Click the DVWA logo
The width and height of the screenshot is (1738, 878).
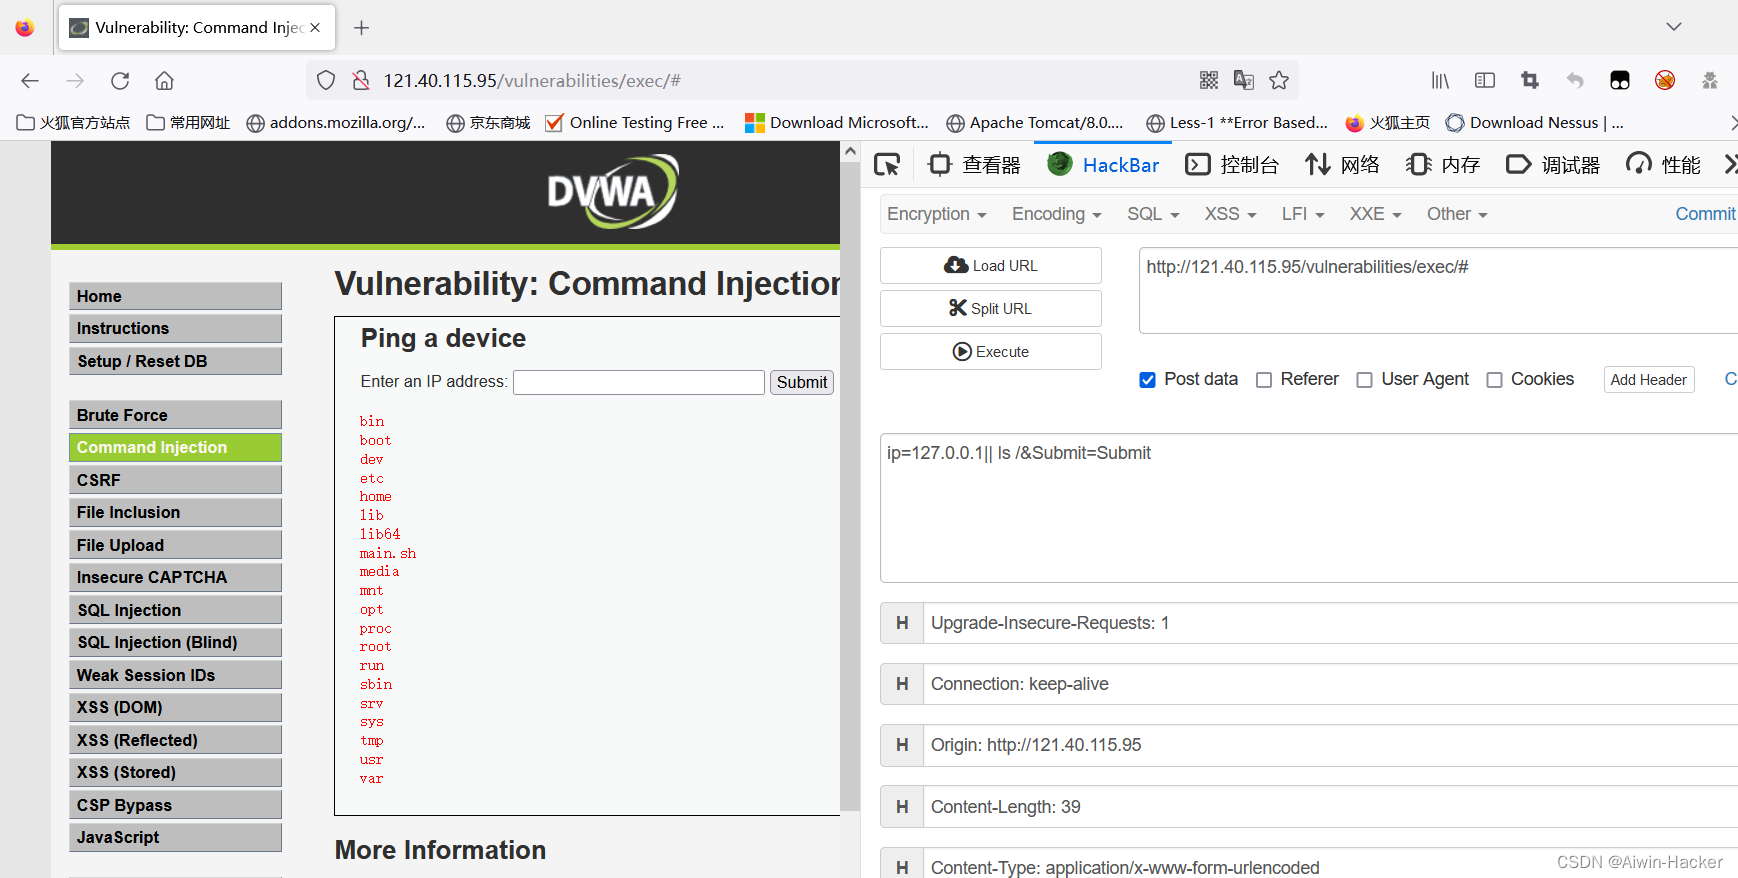(x=612, y=191)
